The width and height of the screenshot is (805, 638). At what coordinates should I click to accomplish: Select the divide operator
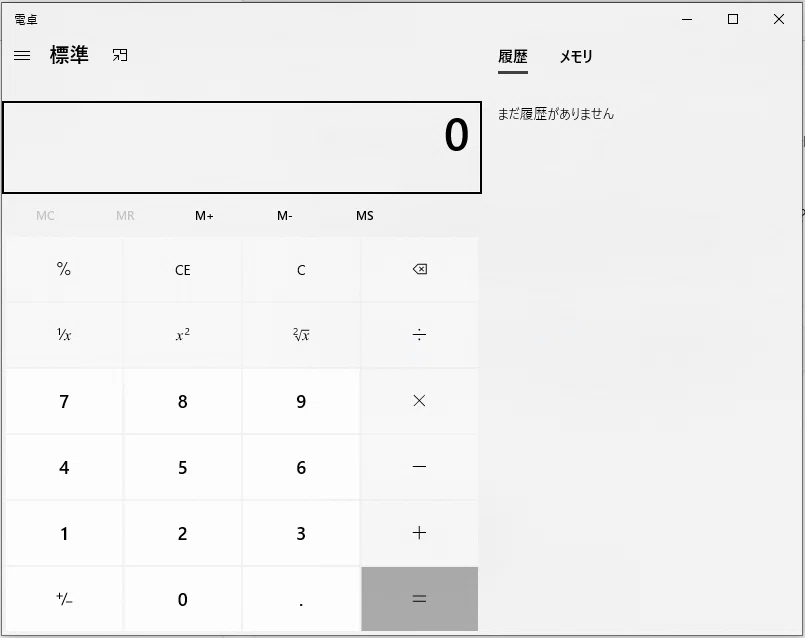tap(419, 335)
